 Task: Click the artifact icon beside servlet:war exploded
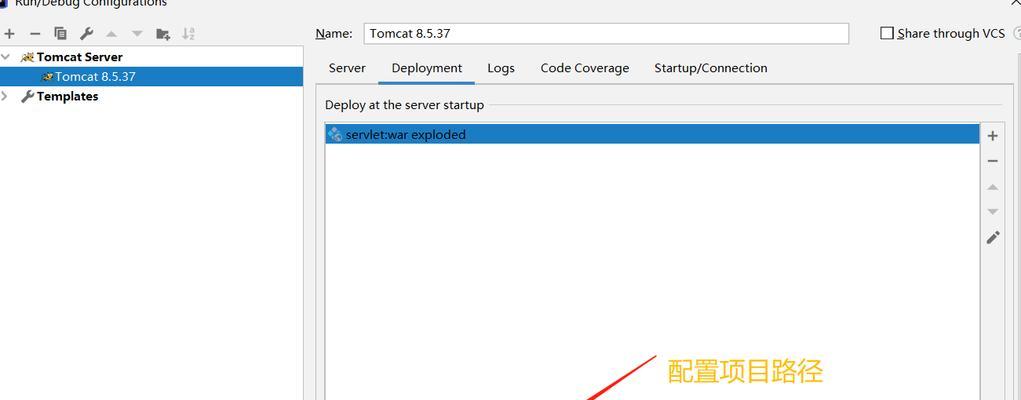coord(335,134)
